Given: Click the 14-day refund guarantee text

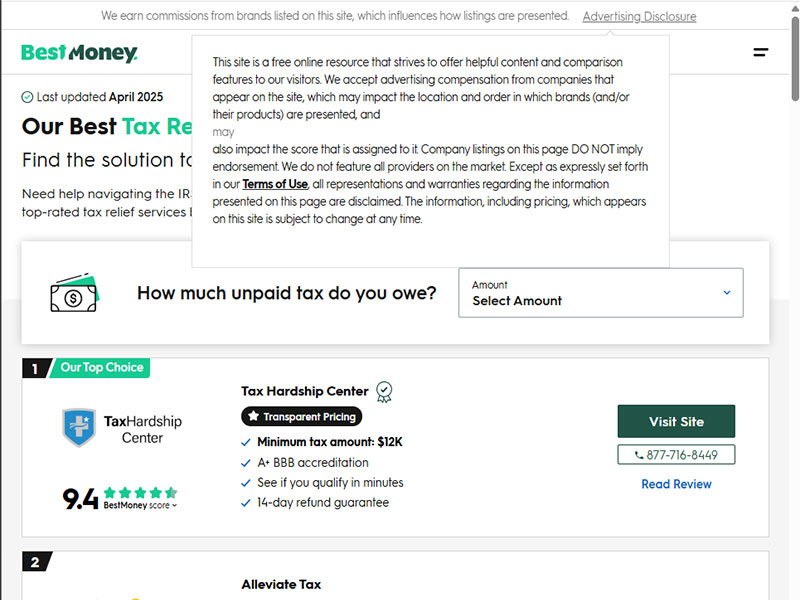Looking at the screenshot, I should pyautogui.click(x=323, y=503).
